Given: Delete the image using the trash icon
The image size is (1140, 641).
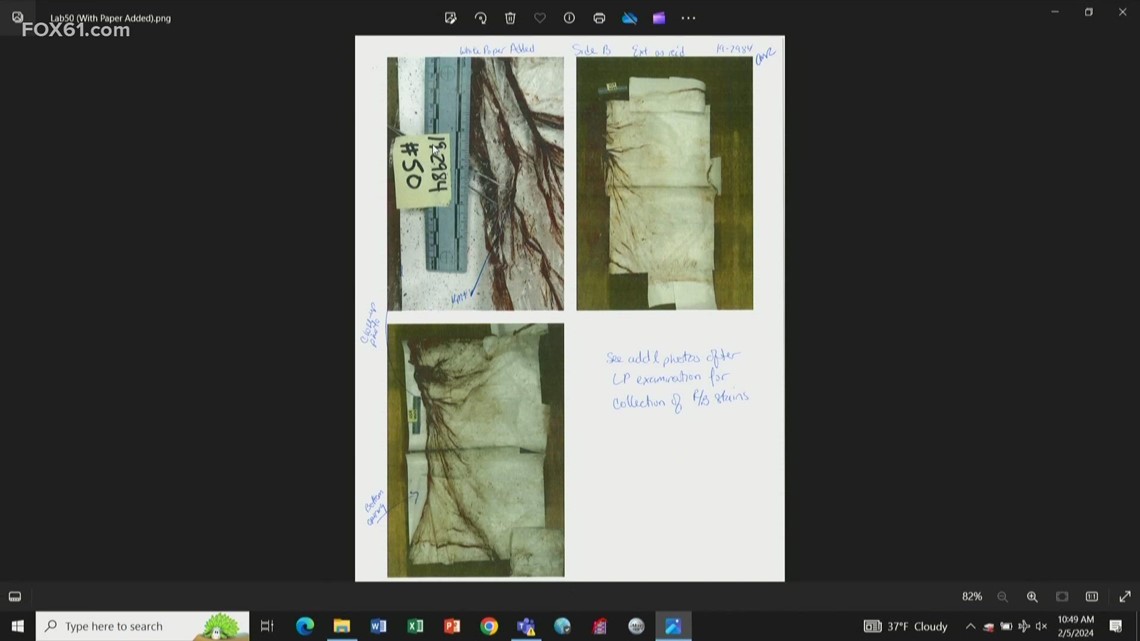Looking at the screenshot, I should pos(511,17).
